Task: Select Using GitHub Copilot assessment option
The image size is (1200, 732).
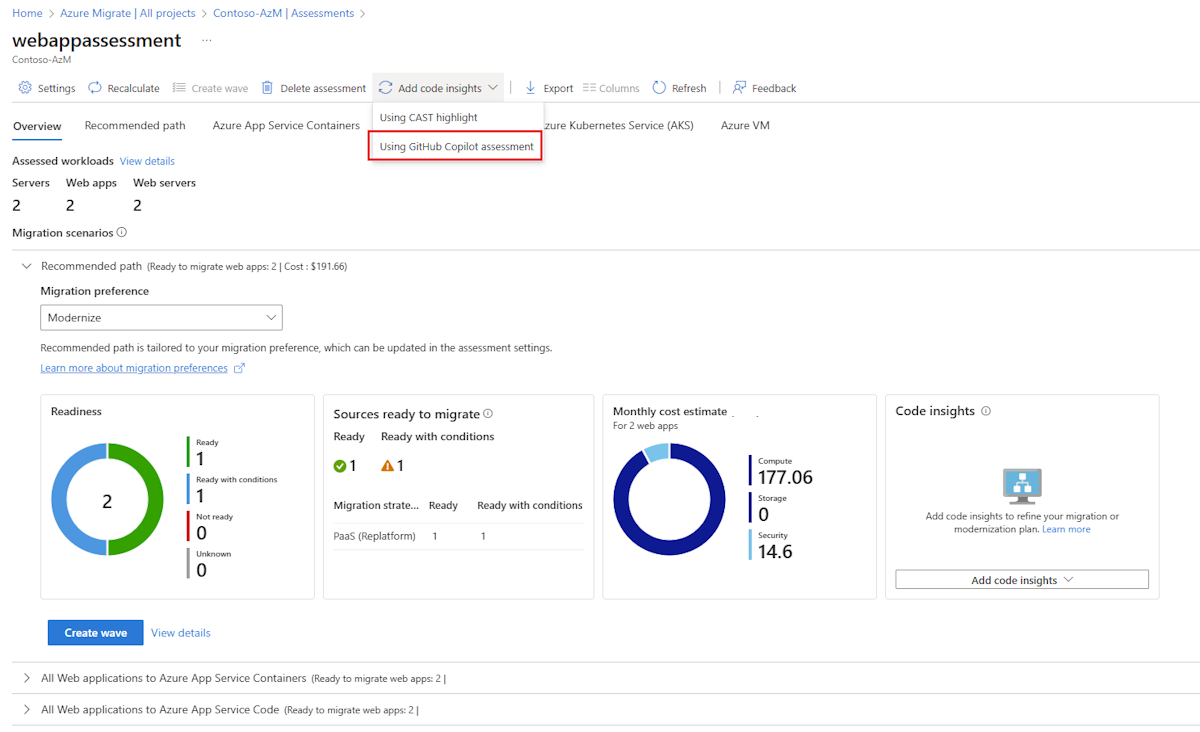Action: tap(456, 147)
